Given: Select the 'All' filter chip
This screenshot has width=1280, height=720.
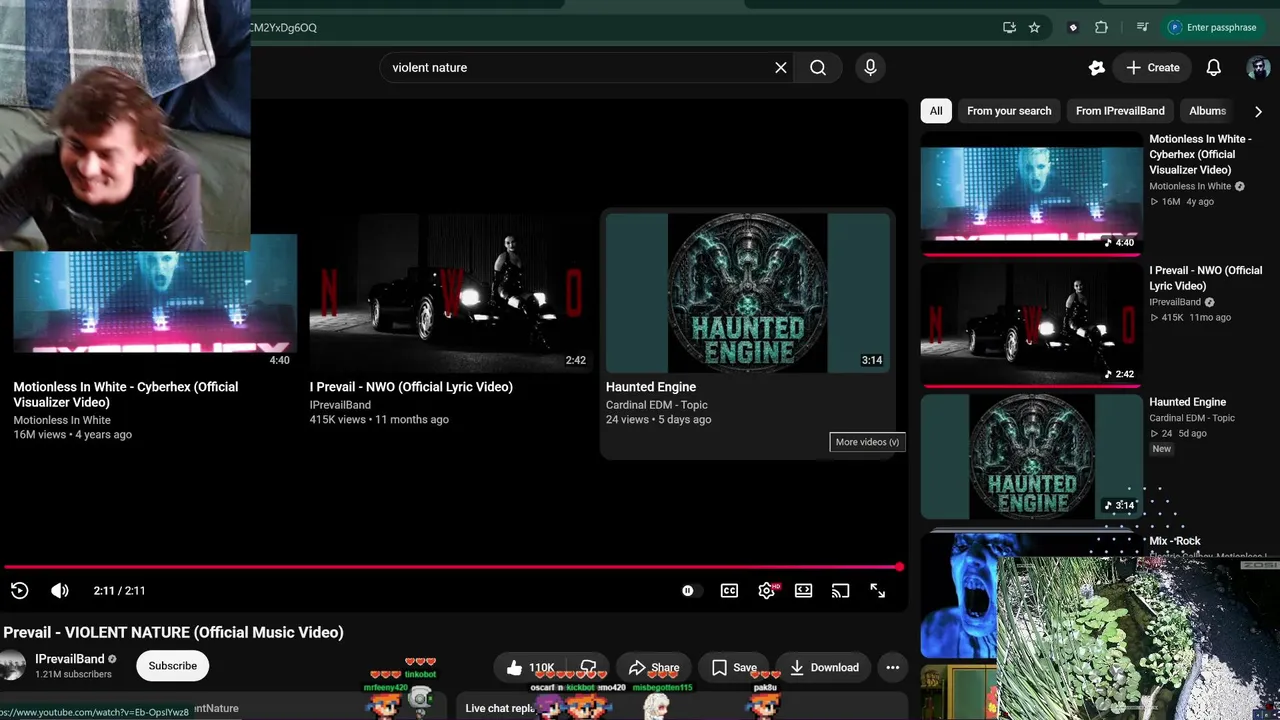Looking at the screenshot, I should tap(936, 111).
